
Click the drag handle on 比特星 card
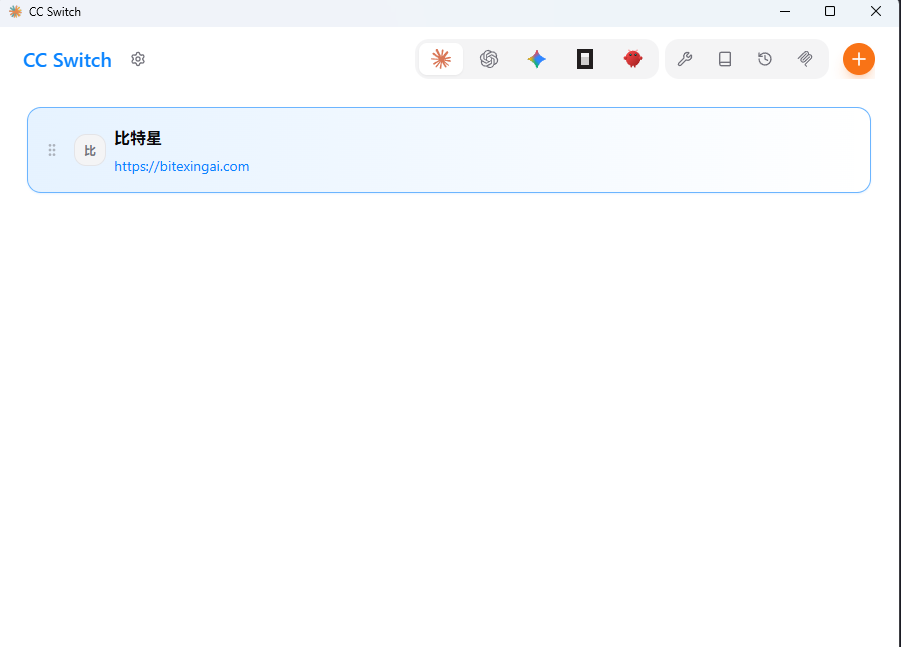point(52,150)
